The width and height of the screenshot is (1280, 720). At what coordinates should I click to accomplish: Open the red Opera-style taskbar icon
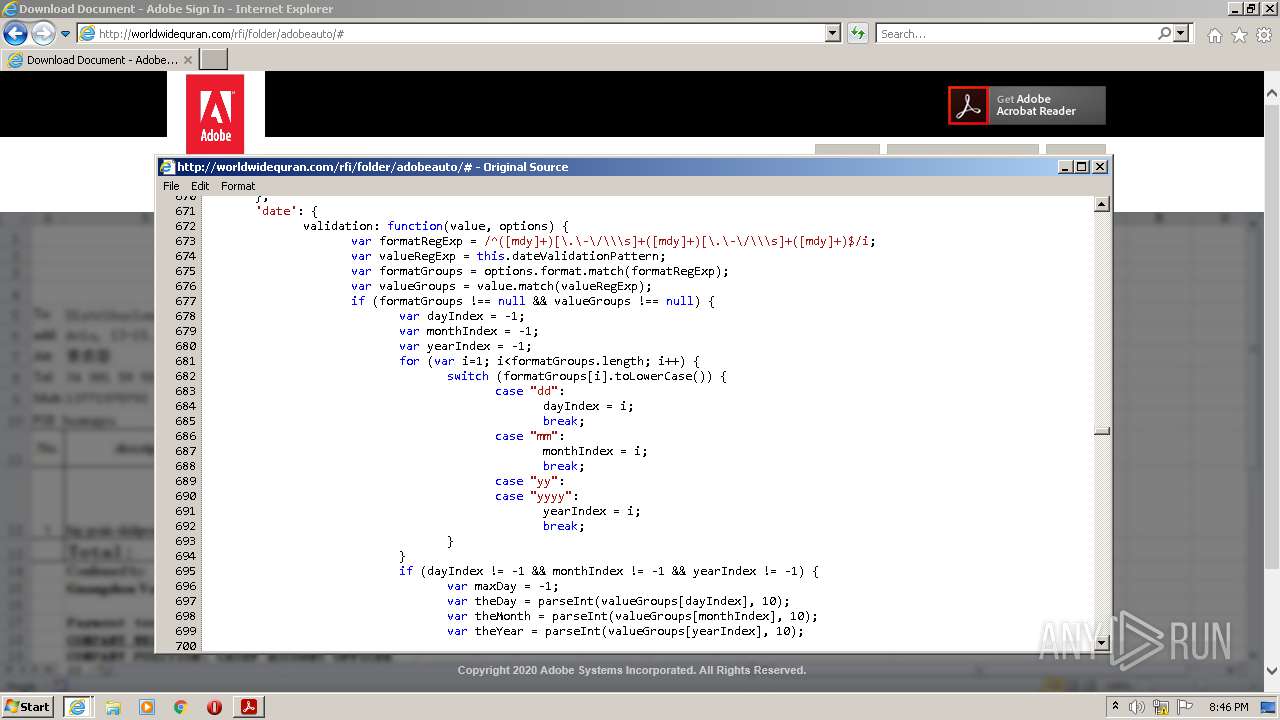tap(214, 707)
